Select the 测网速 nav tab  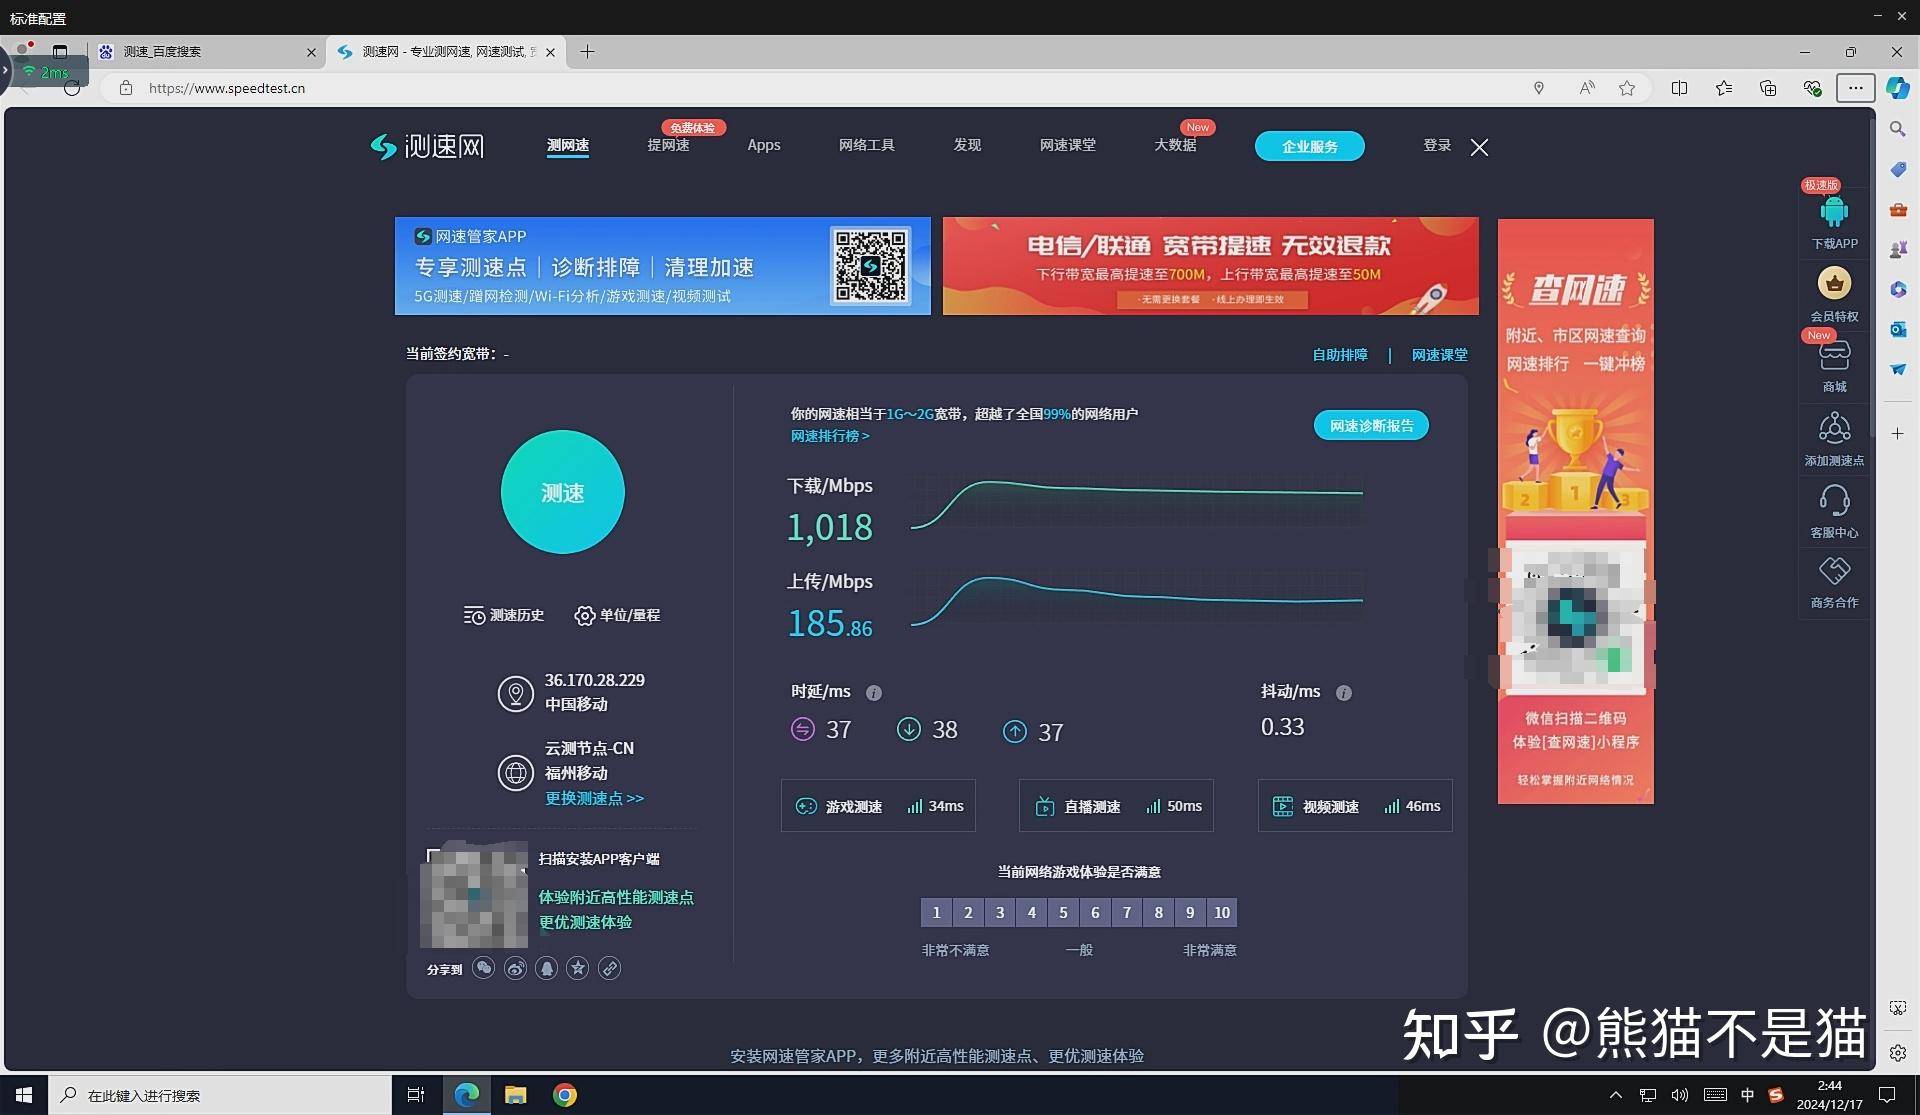568,146
